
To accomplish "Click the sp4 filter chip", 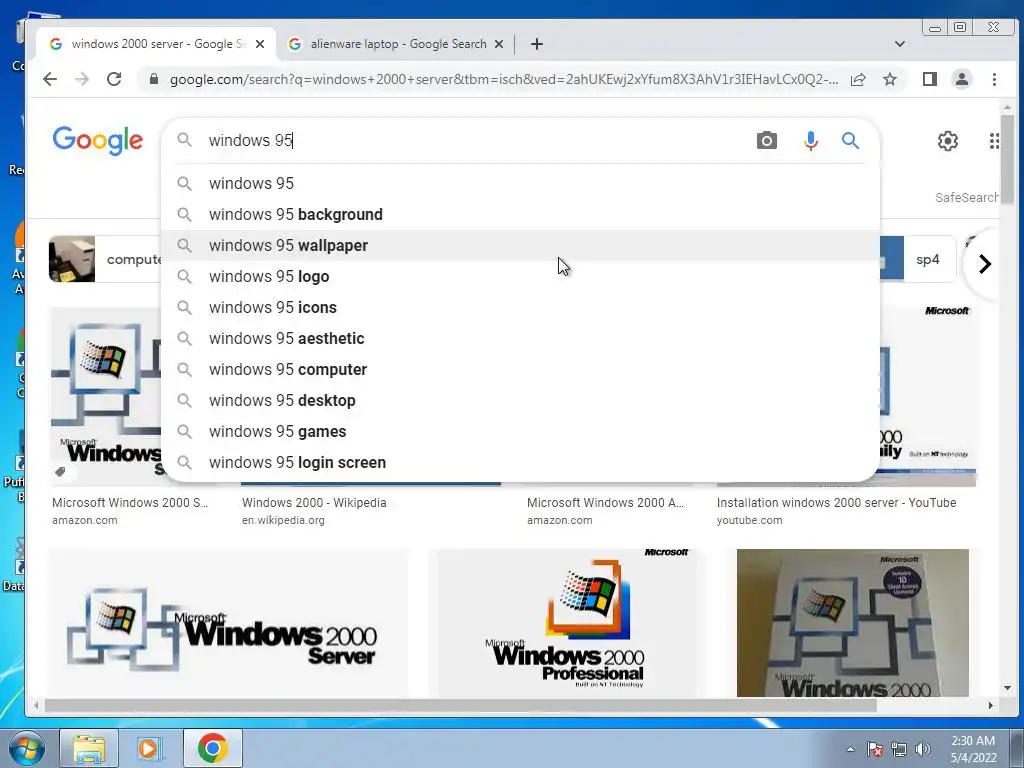I will (x=920, y=259).
